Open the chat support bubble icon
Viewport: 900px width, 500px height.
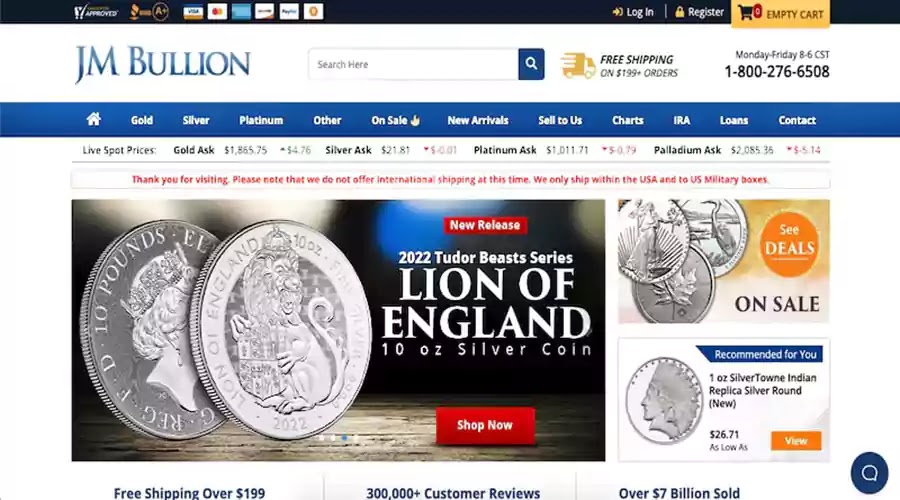[869, 472]
